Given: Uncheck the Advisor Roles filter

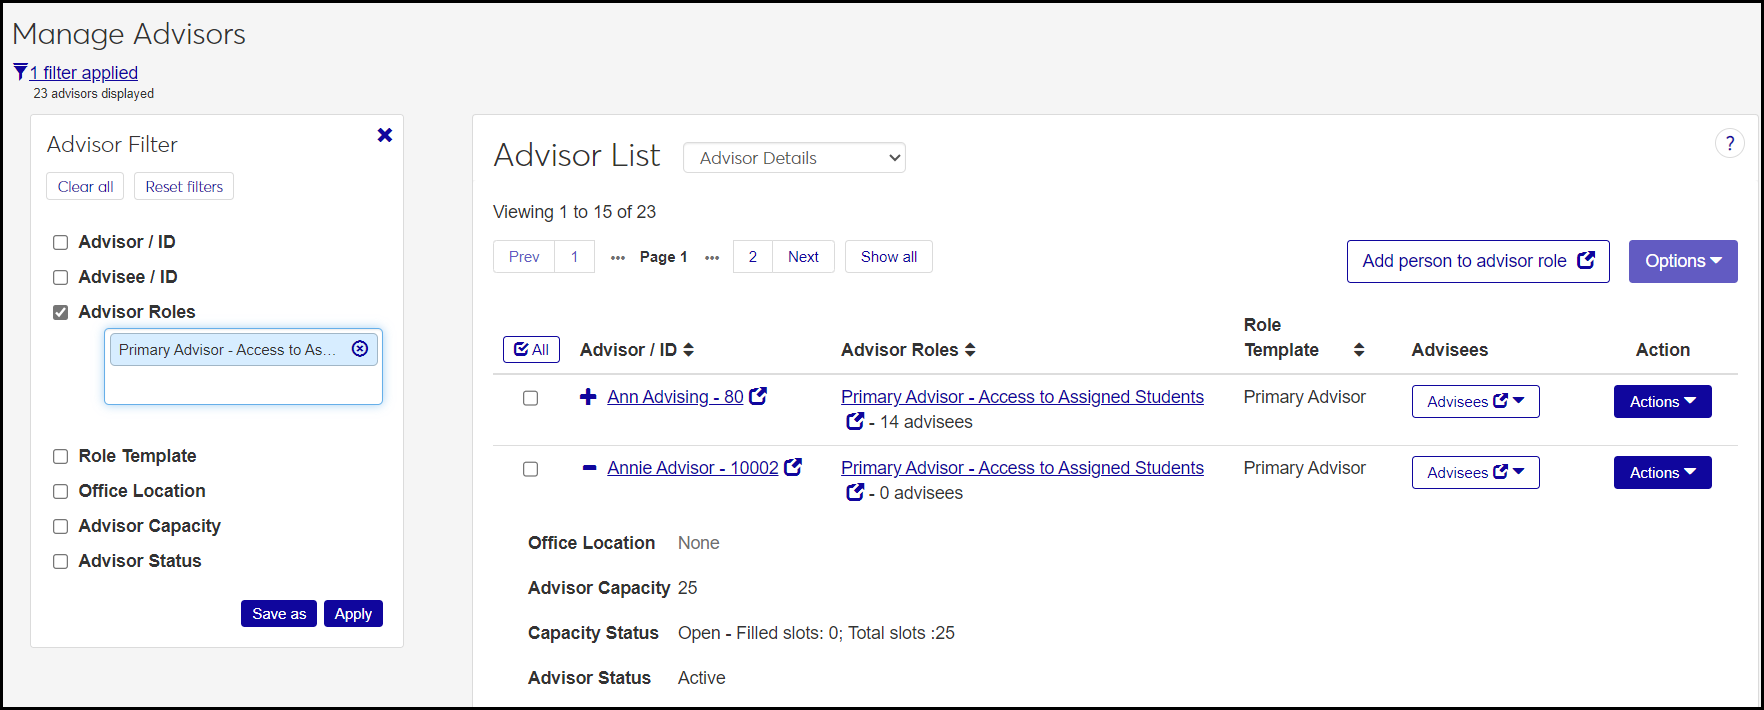Looking at the screenshot, I should [x=61, y=312].
